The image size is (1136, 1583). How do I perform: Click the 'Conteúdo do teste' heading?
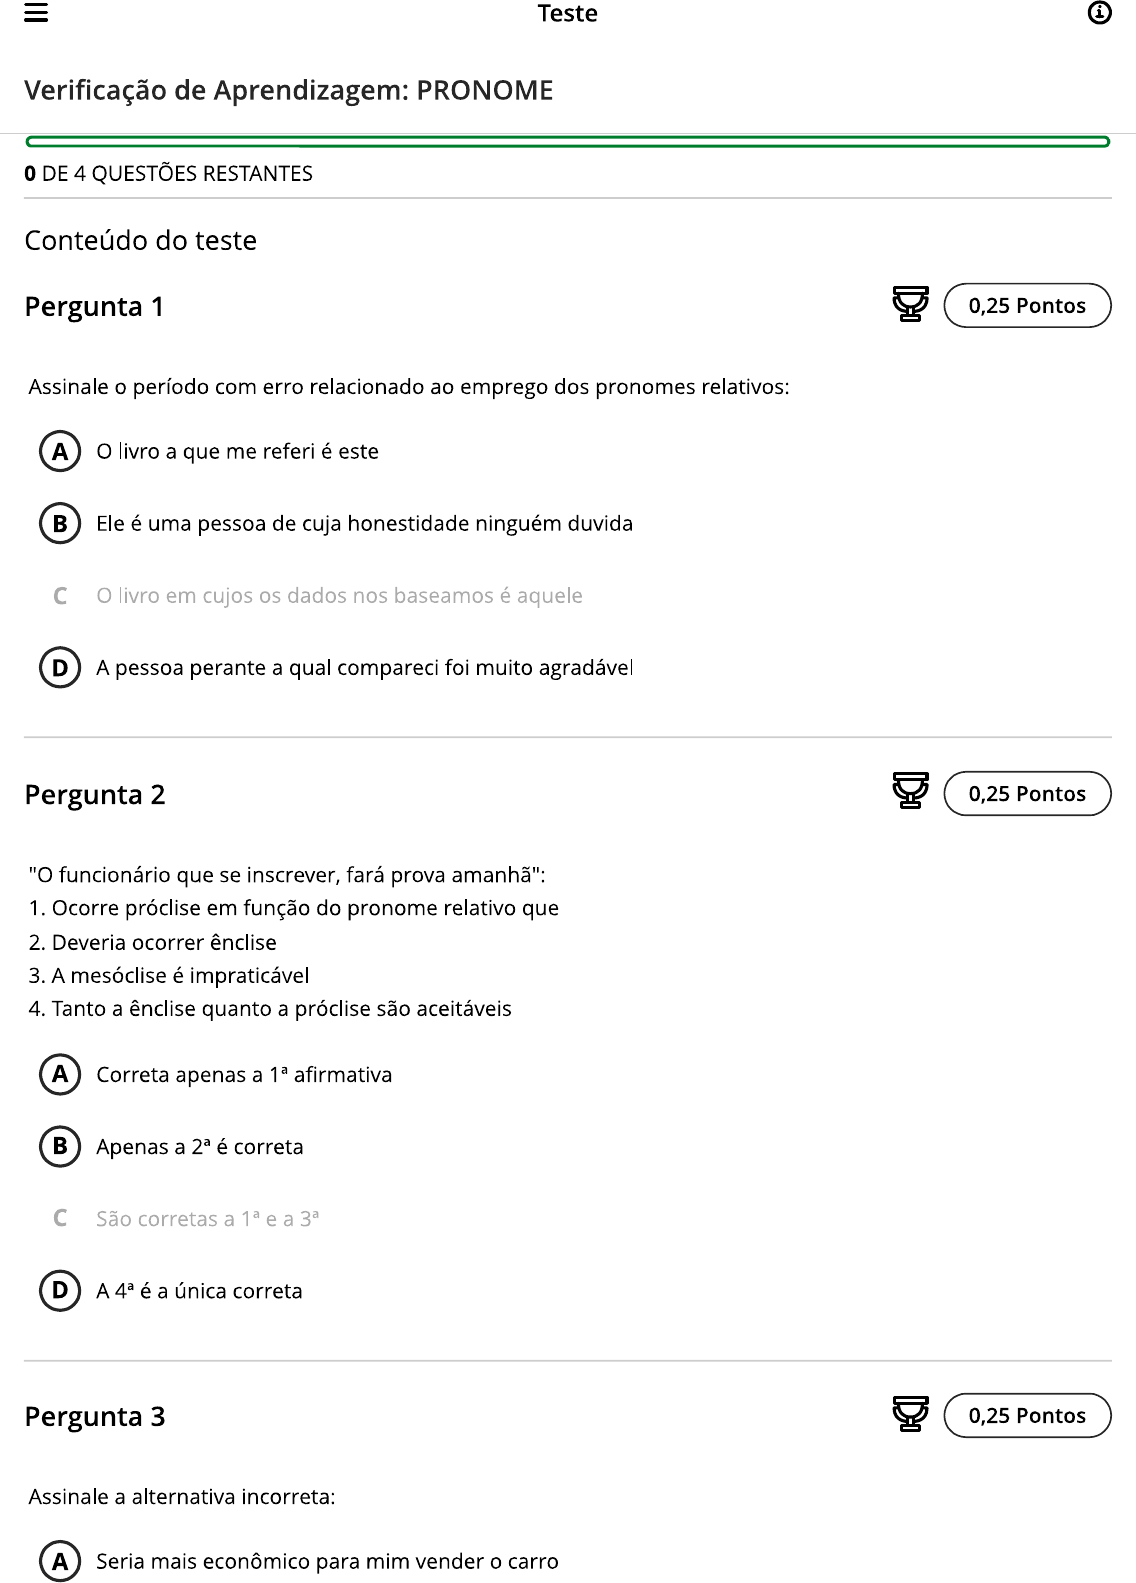[141, 241]
